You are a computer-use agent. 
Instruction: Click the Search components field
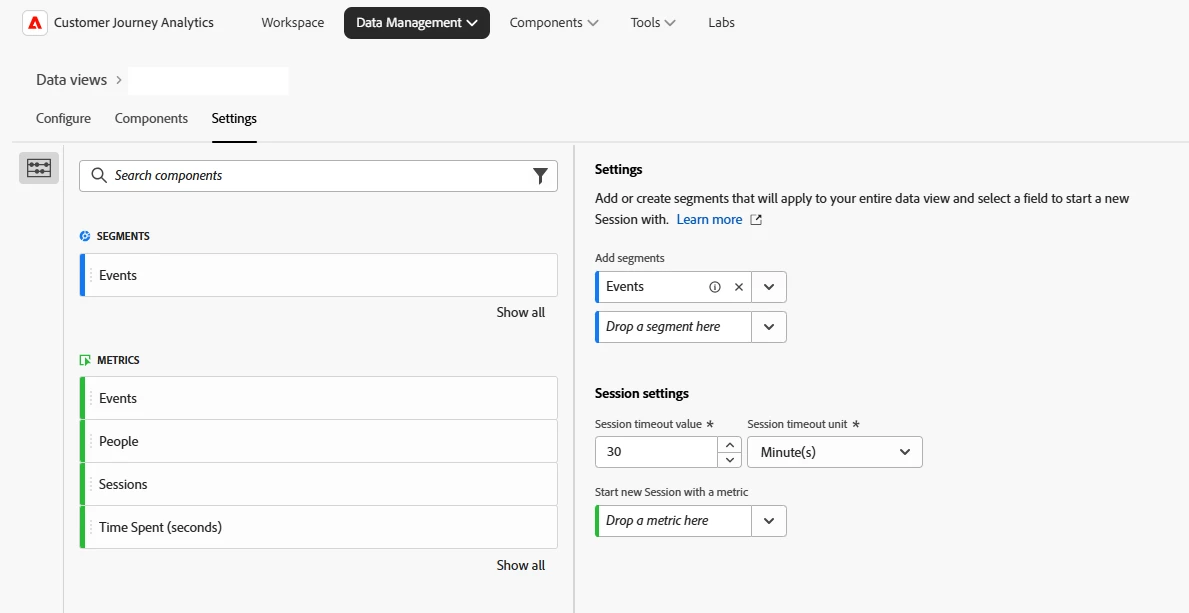point(320,176)
